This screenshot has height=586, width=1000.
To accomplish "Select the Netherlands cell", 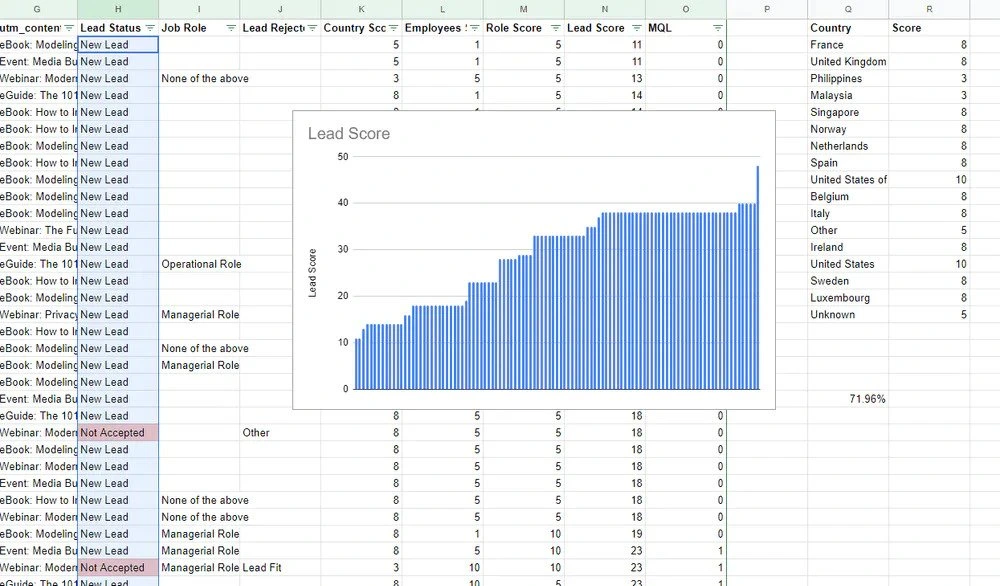I will point(848,146).
